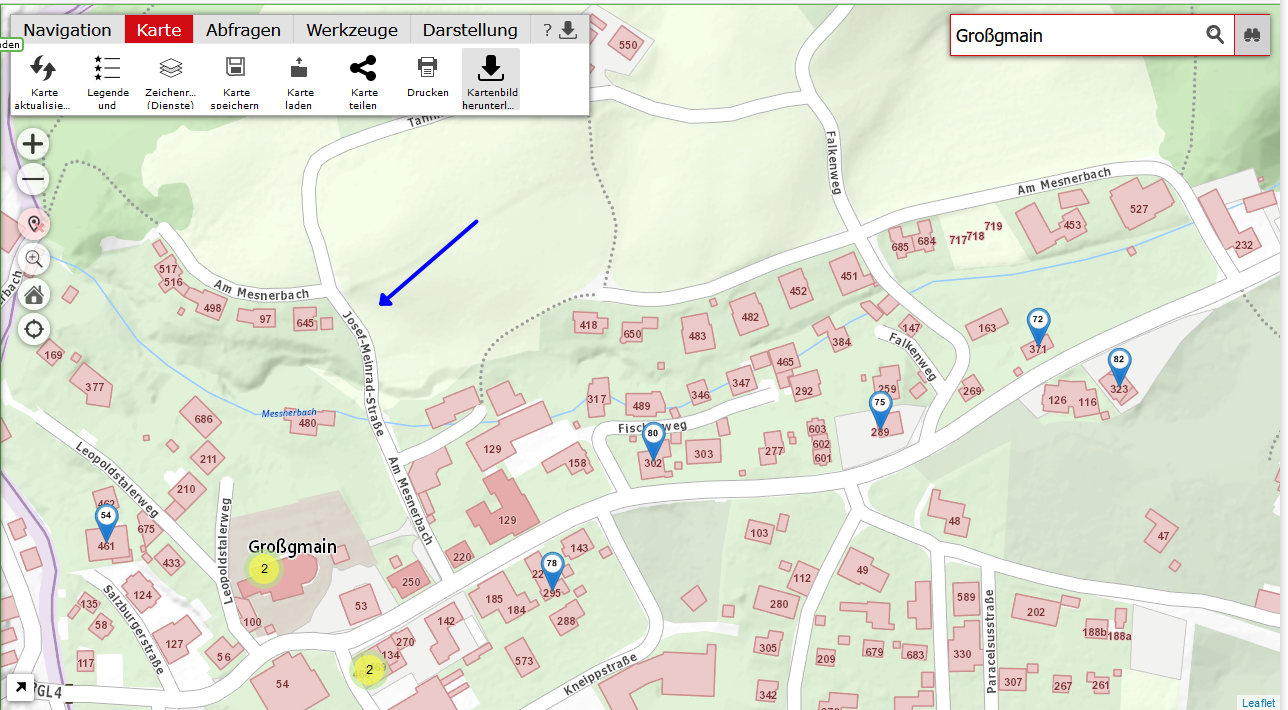The image size is (1288, 710).
Task: Click the Karte aktualisieren refresh icon
Action: tap(43, 68)
